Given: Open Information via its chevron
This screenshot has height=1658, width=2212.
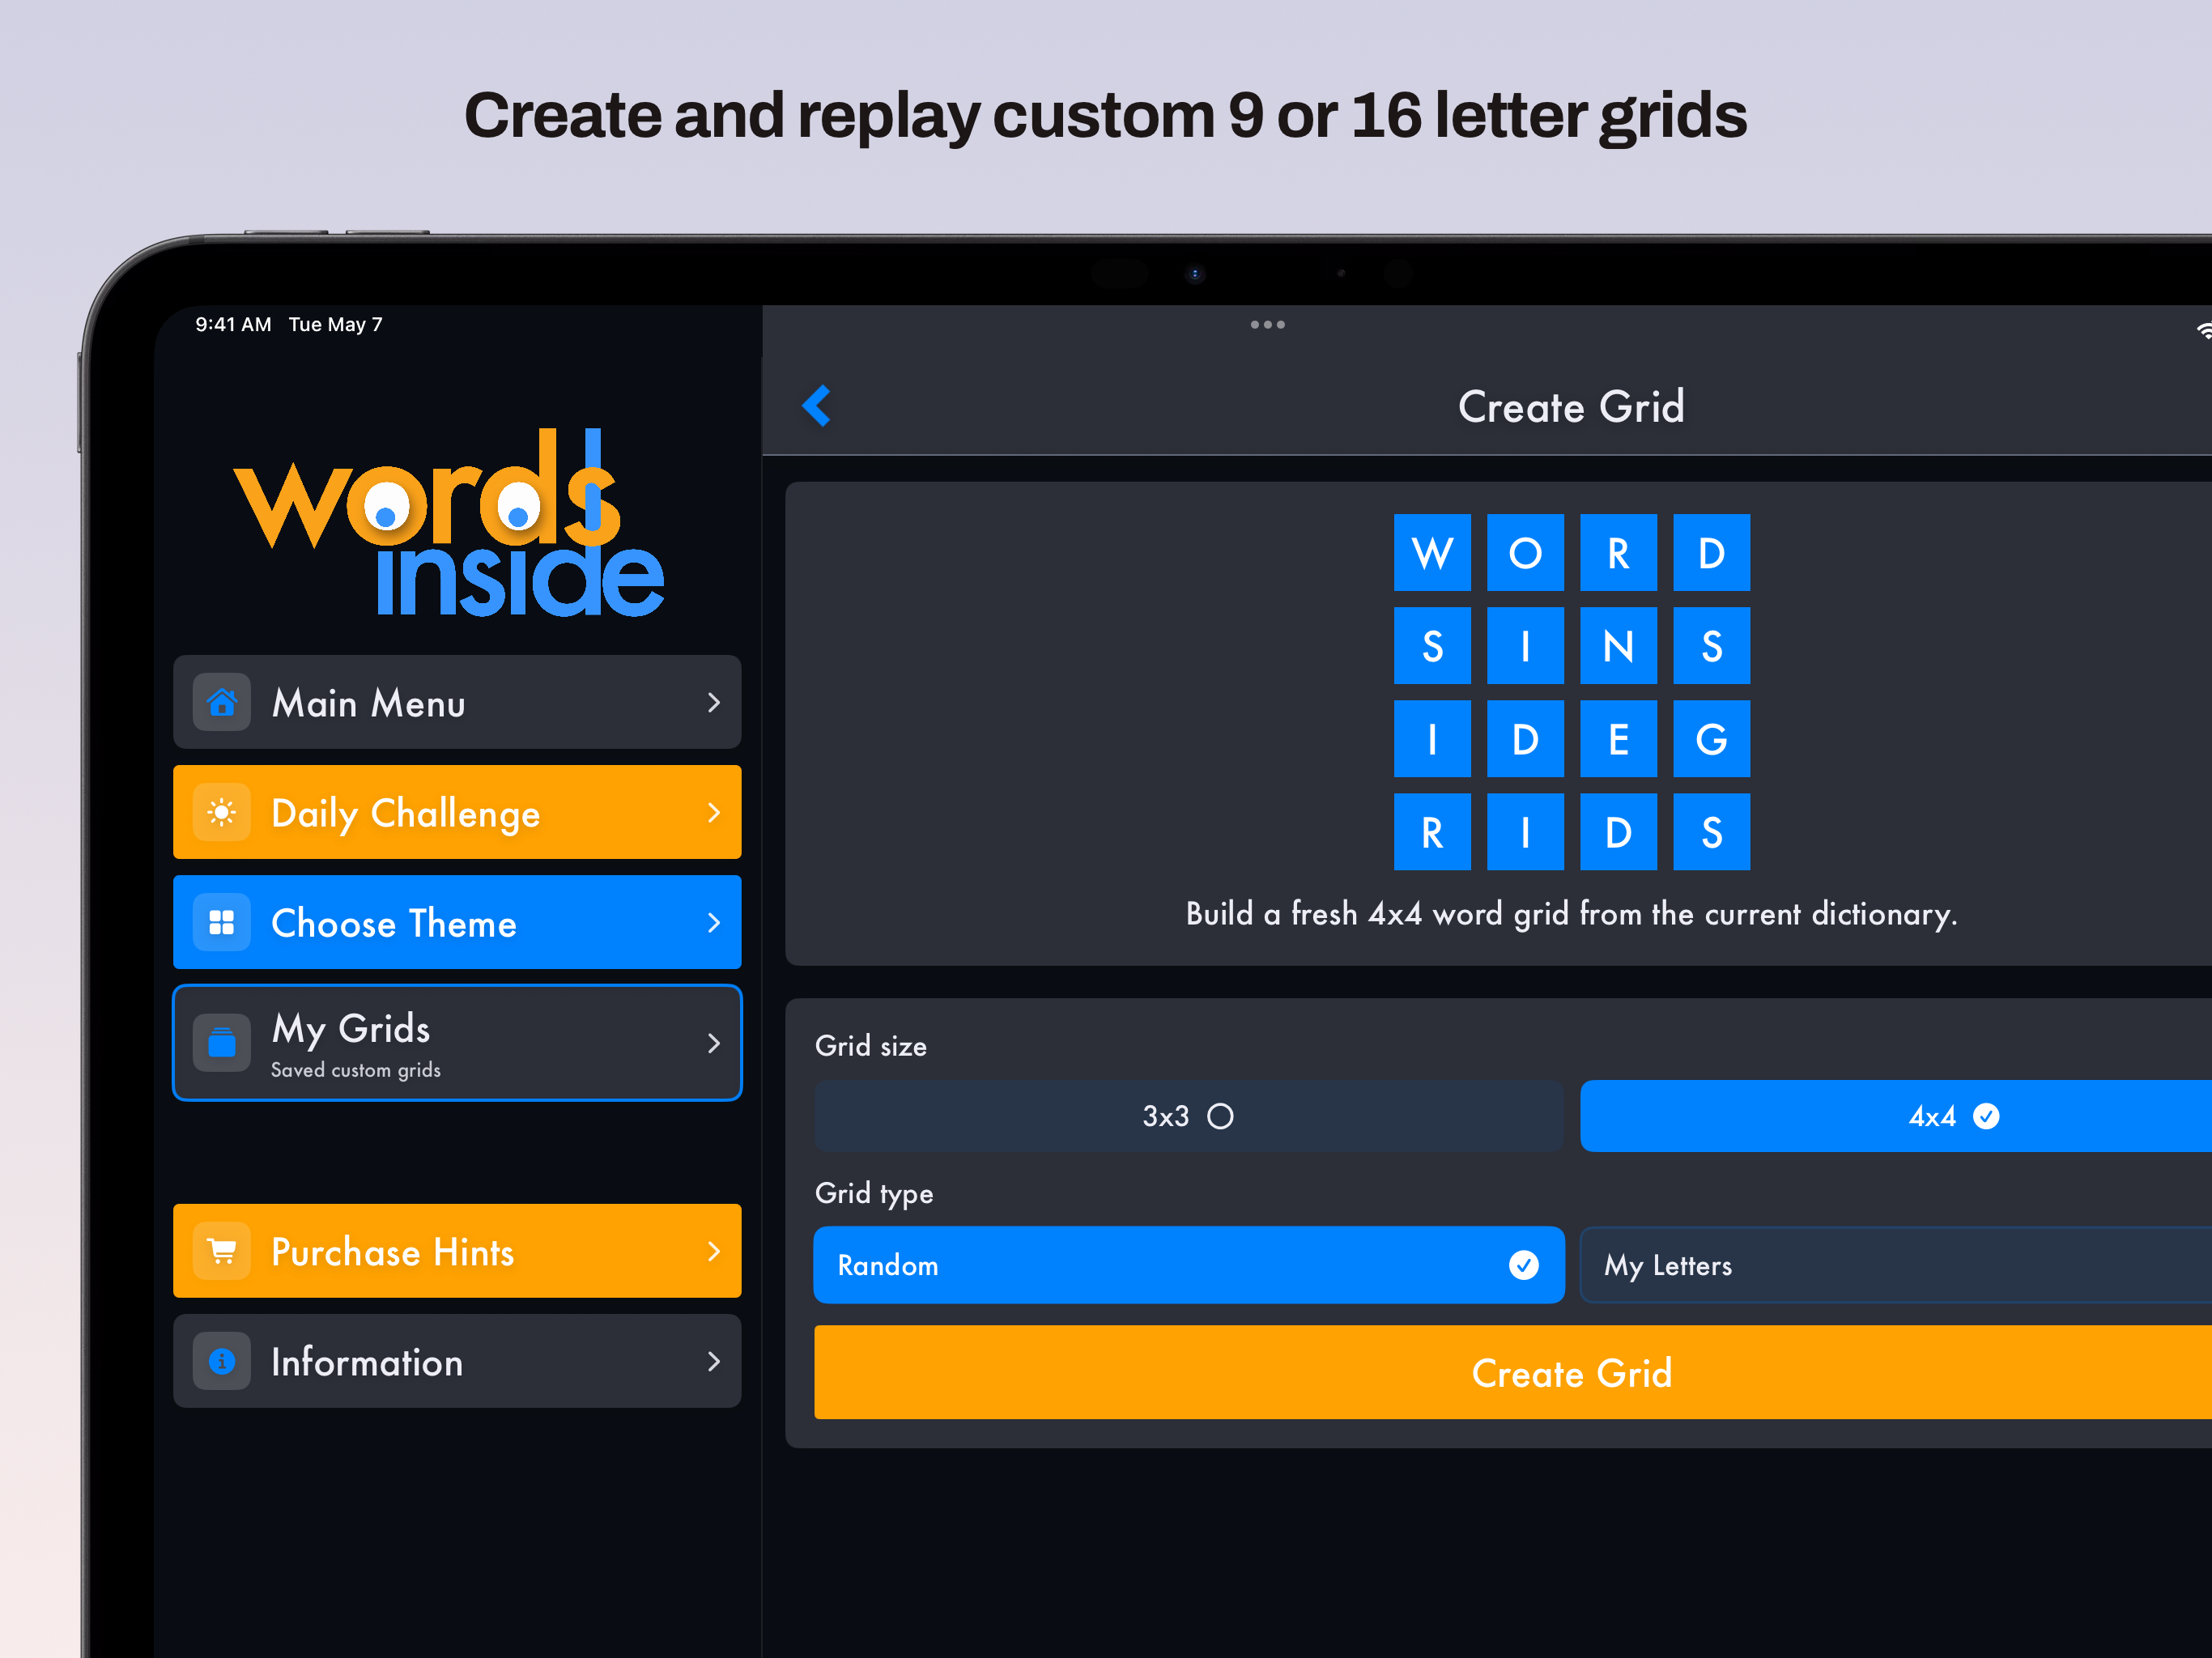Looking at the screenshot, I should click(x=714, y=1361).
